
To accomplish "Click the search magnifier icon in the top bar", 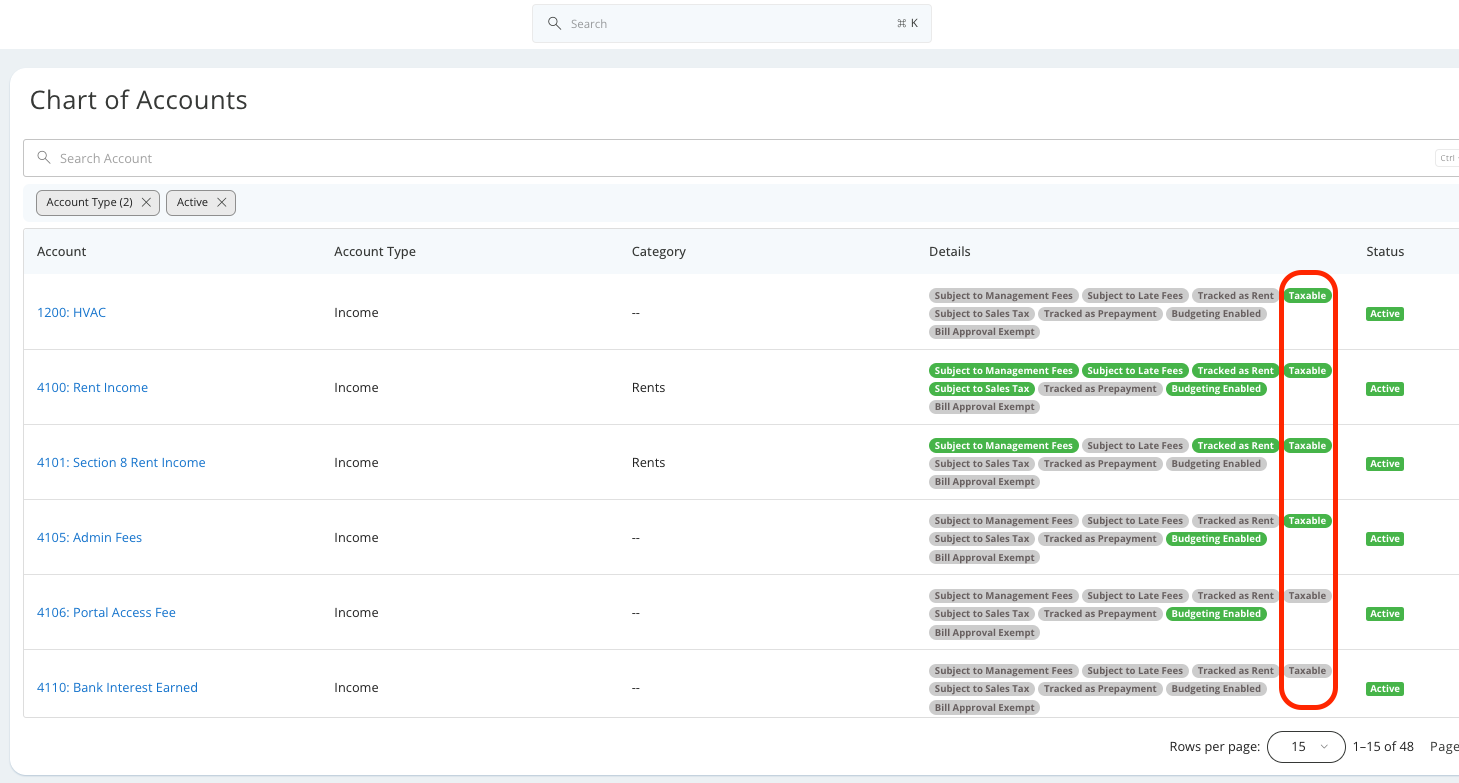I will [x=555, y=23].
